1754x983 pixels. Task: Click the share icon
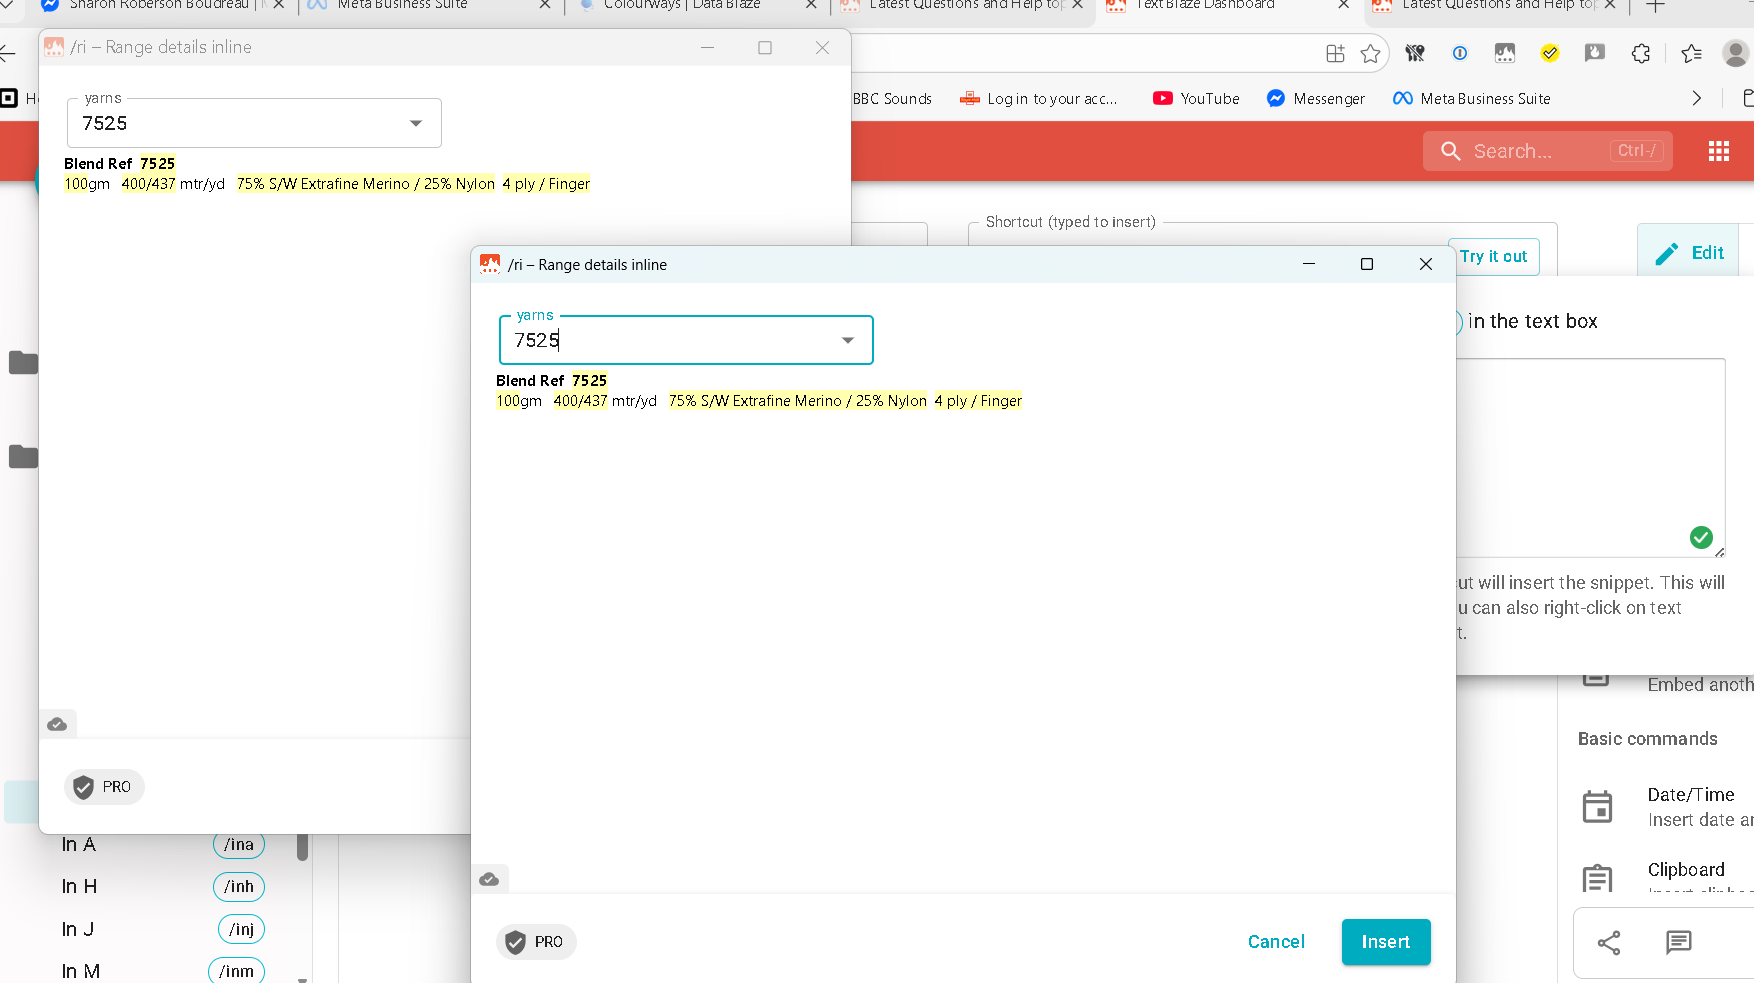[1609, 942]
